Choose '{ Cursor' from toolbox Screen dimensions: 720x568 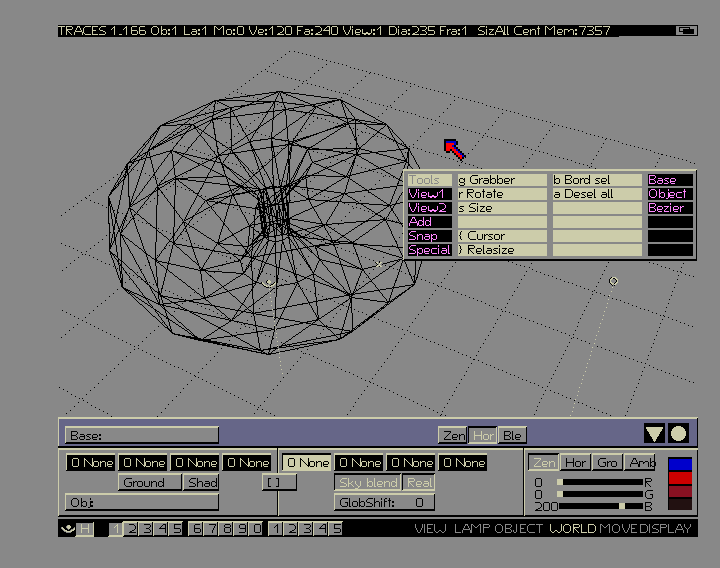[x=502, y=236]
